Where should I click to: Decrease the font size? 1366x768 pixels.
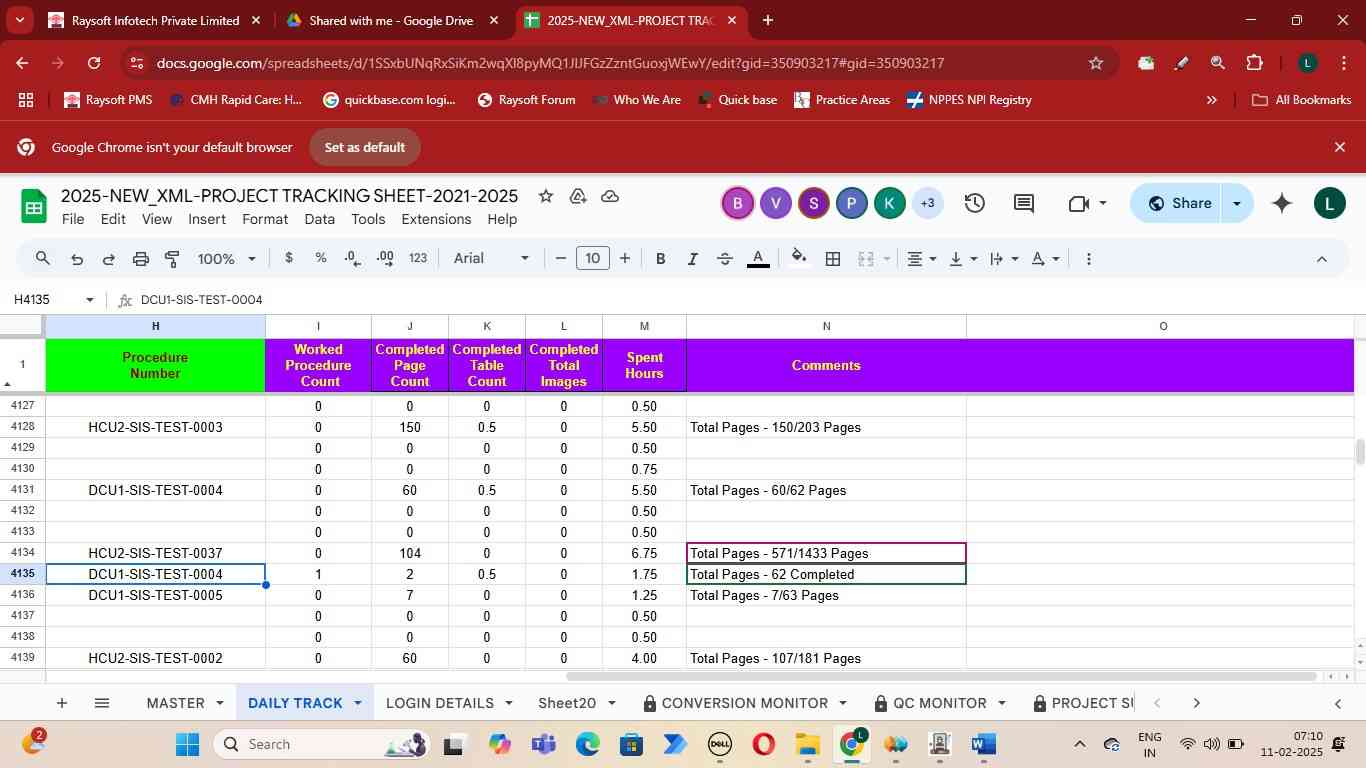pyautogui.click(x=561, y=258)
